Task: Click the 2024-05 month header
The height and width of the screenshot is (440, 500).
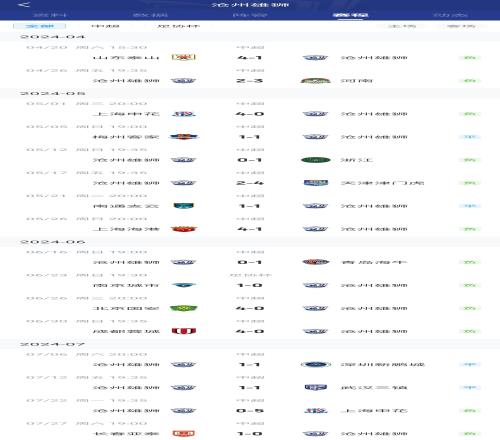Action: 52,93
